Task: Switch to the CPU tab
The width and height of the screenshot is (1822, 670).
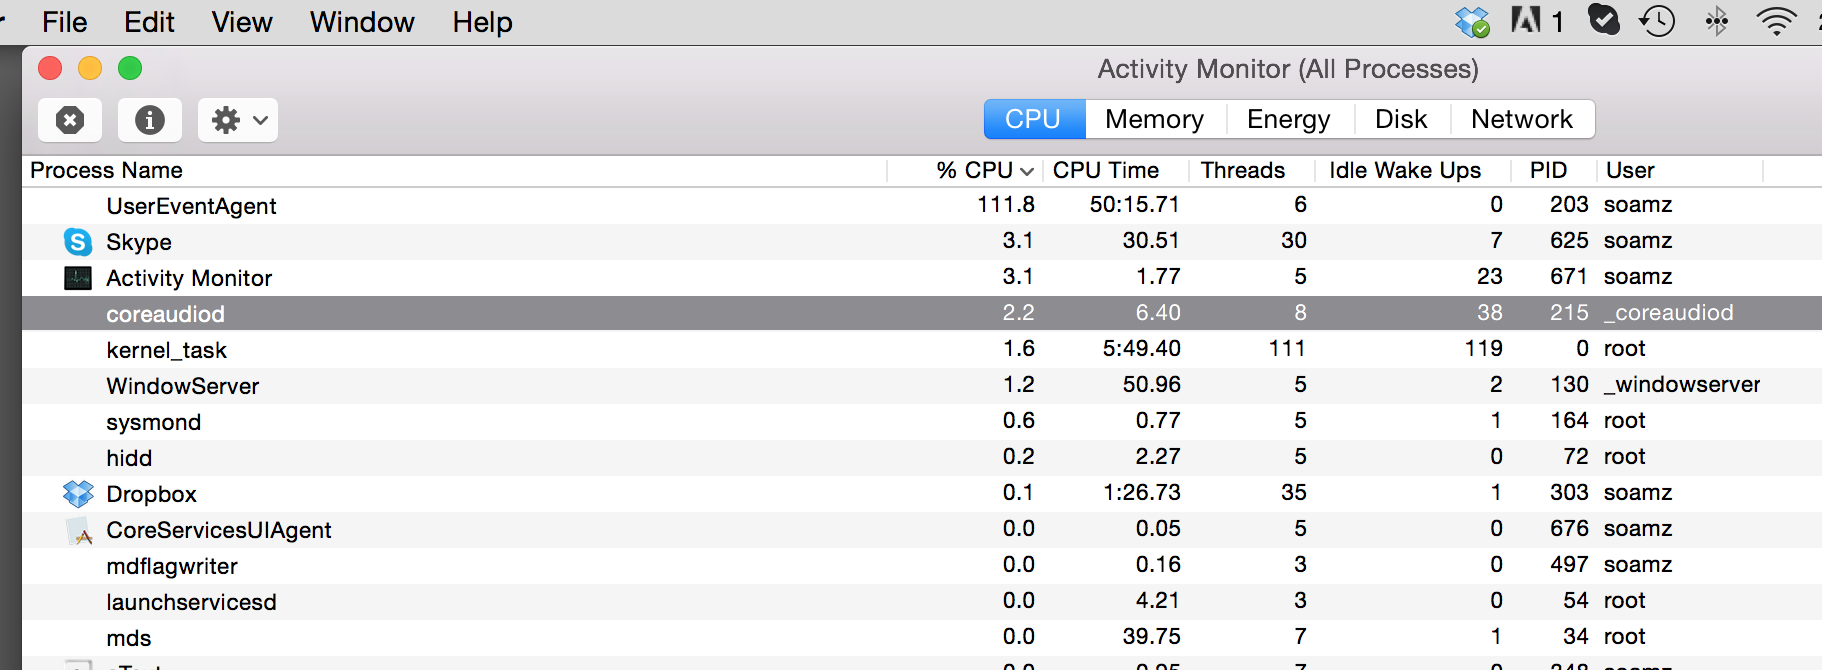Action: click(1034, 119)
